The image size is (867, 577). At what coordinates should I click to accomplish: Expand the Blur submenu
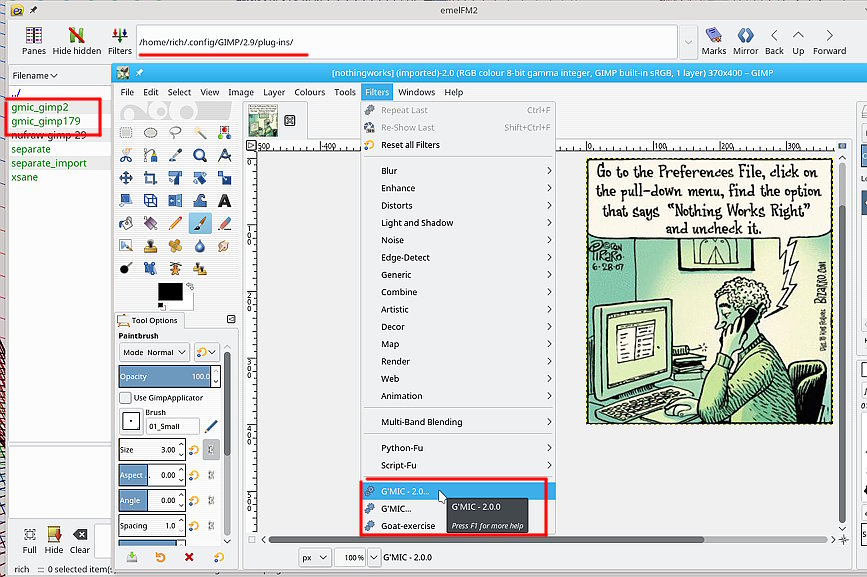pyautogui.click(x=458, y=171)
